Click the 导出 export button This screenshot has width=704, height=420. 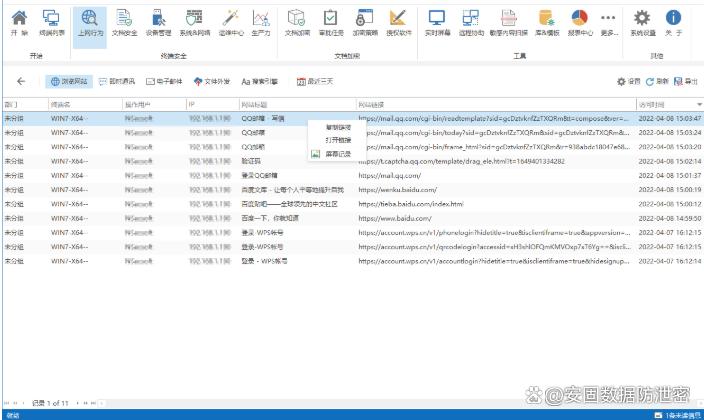coord(688,81)
